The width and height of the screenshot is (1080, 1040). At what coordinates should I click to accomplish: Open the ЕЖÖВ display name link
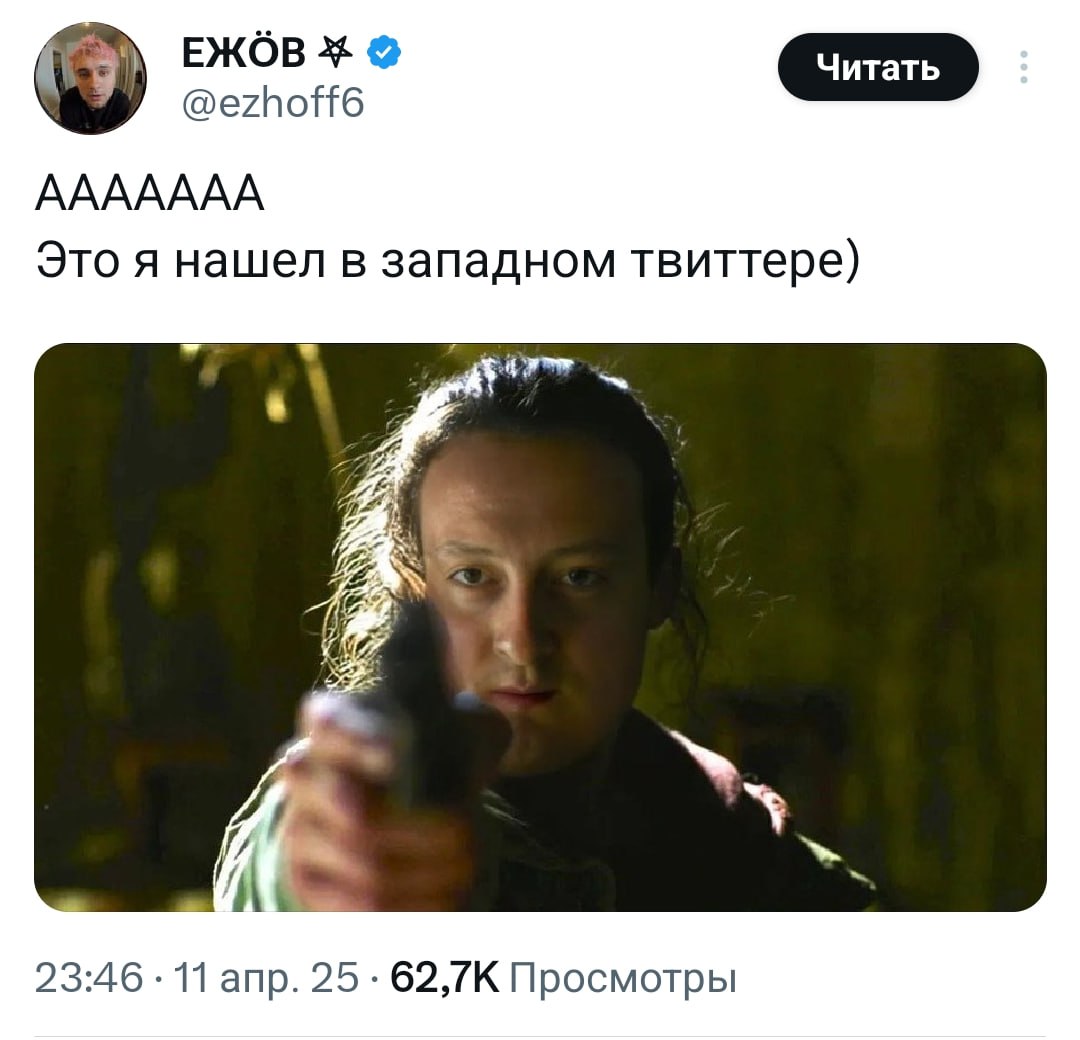point(244,52)
